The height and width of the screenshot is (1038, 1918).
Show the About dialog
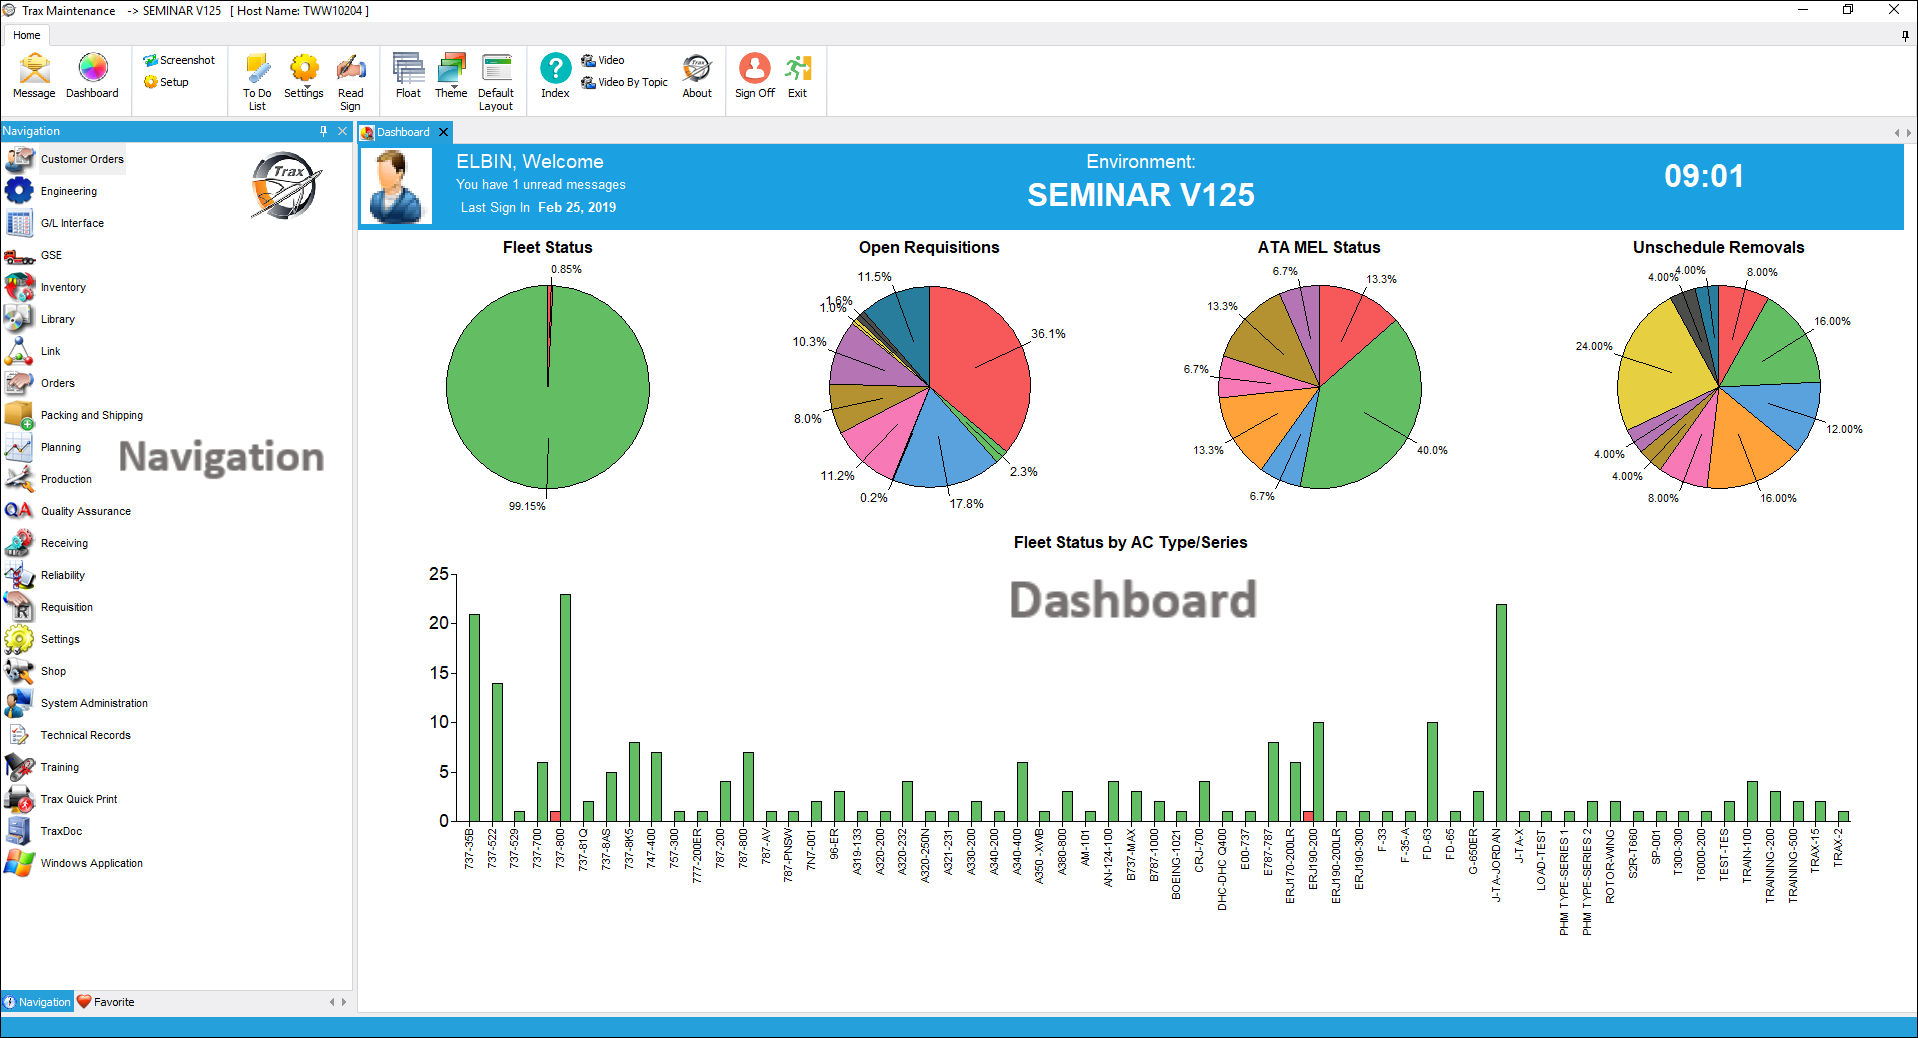697,76
